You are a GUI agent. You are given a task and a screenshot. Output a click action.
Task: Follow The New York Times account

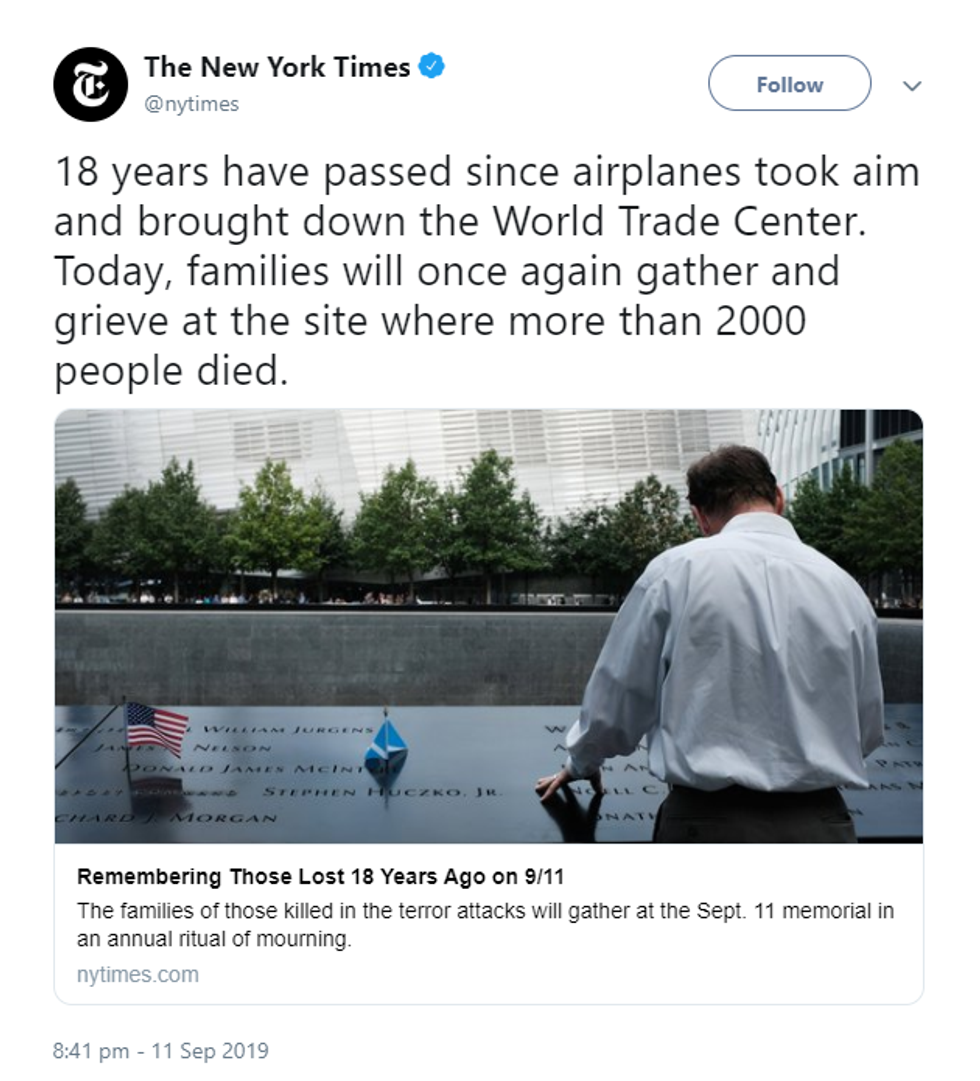(790, 83)
